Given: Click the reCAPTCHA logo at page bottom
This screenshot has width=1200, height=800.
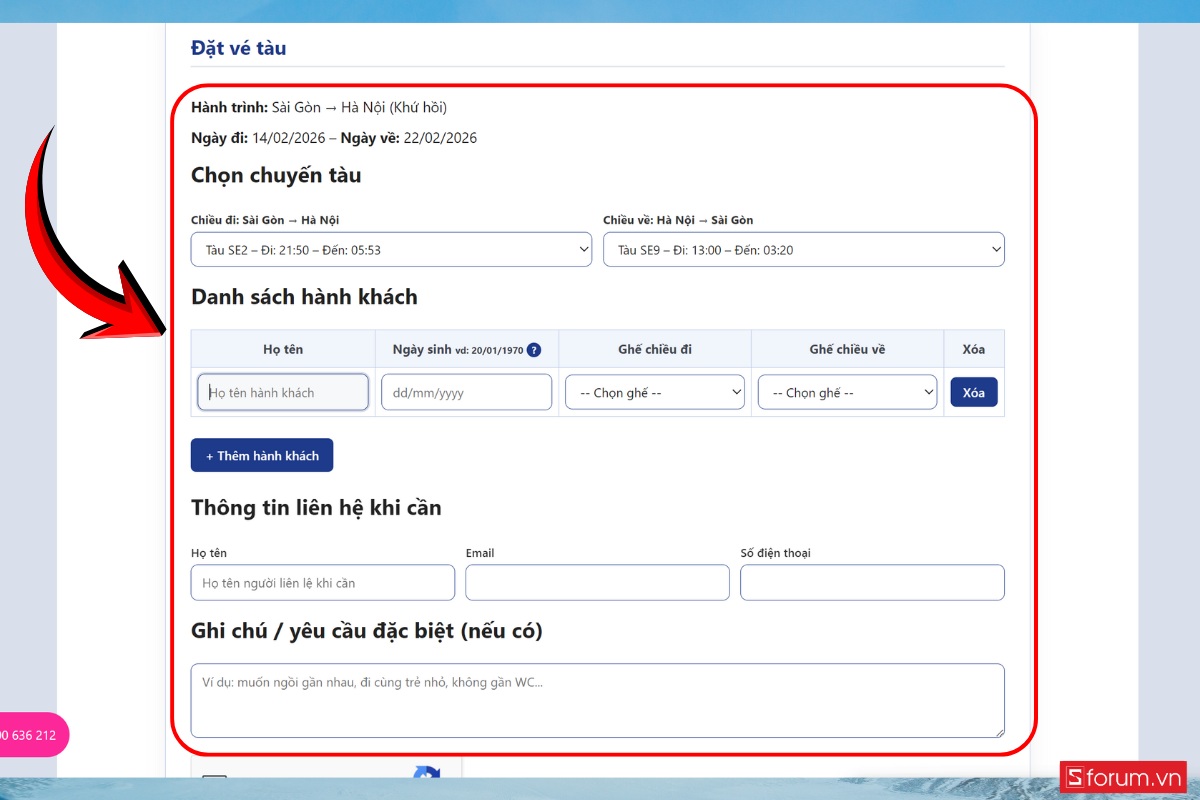Looking at the screenshot, I should click(x=426, y=774).
